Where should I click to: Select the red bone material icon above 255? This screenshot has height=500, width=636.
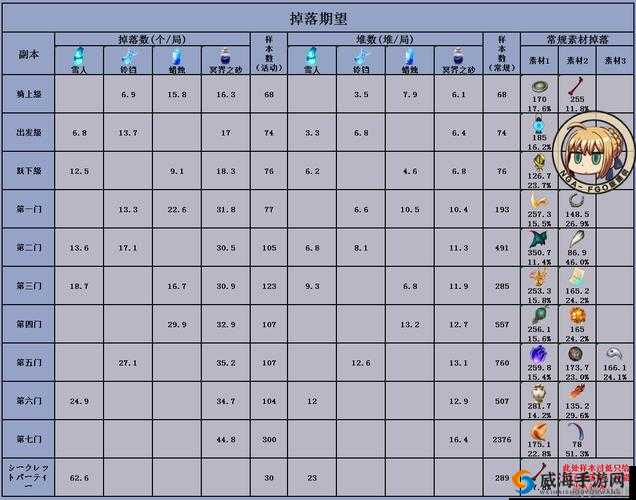coord(576,86)
